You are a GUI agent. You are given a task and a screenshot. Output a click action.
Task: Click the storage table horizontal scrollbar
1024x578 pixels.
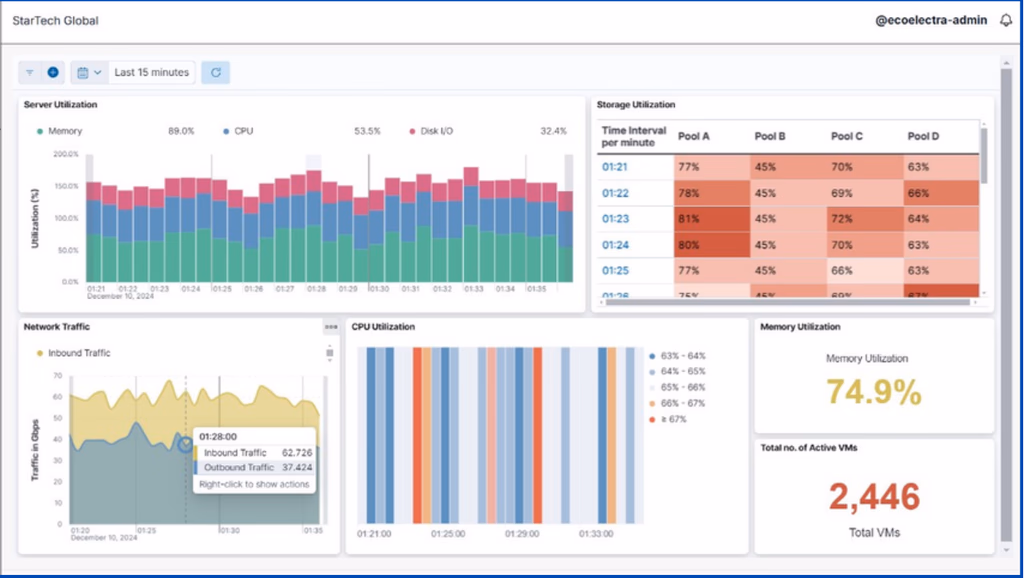pyautogui.click(x=788, y=302)
